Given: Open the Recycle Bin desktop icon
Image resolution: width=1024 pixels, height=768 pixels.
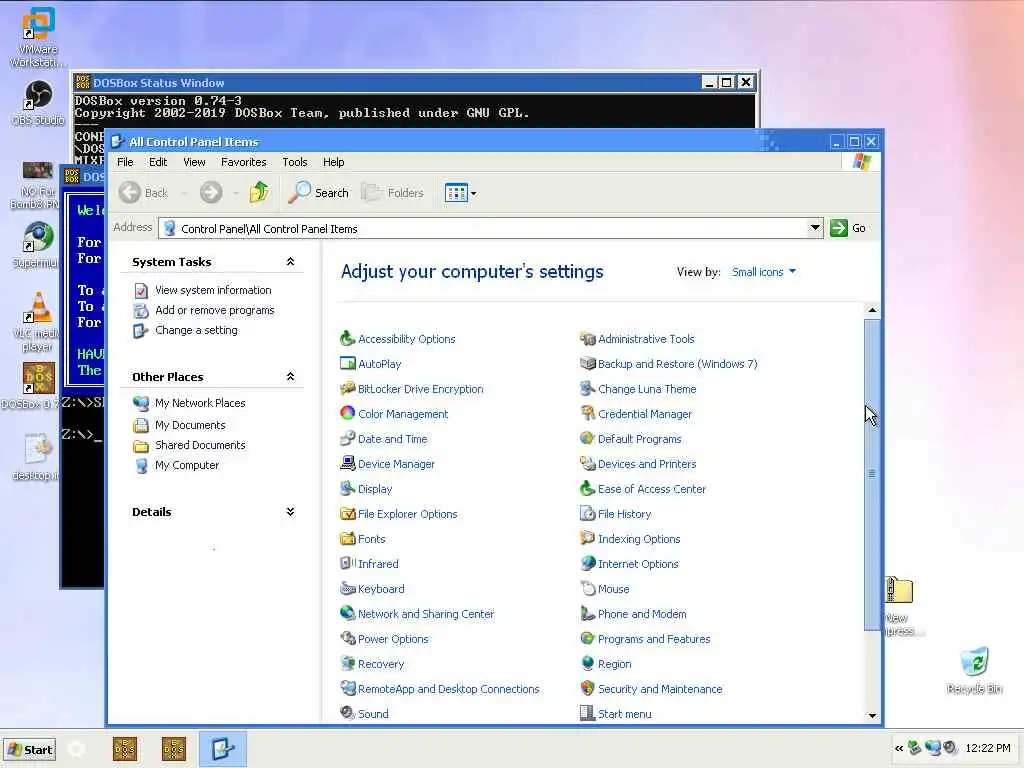Looking at the screenshot, I should (974, 670).
